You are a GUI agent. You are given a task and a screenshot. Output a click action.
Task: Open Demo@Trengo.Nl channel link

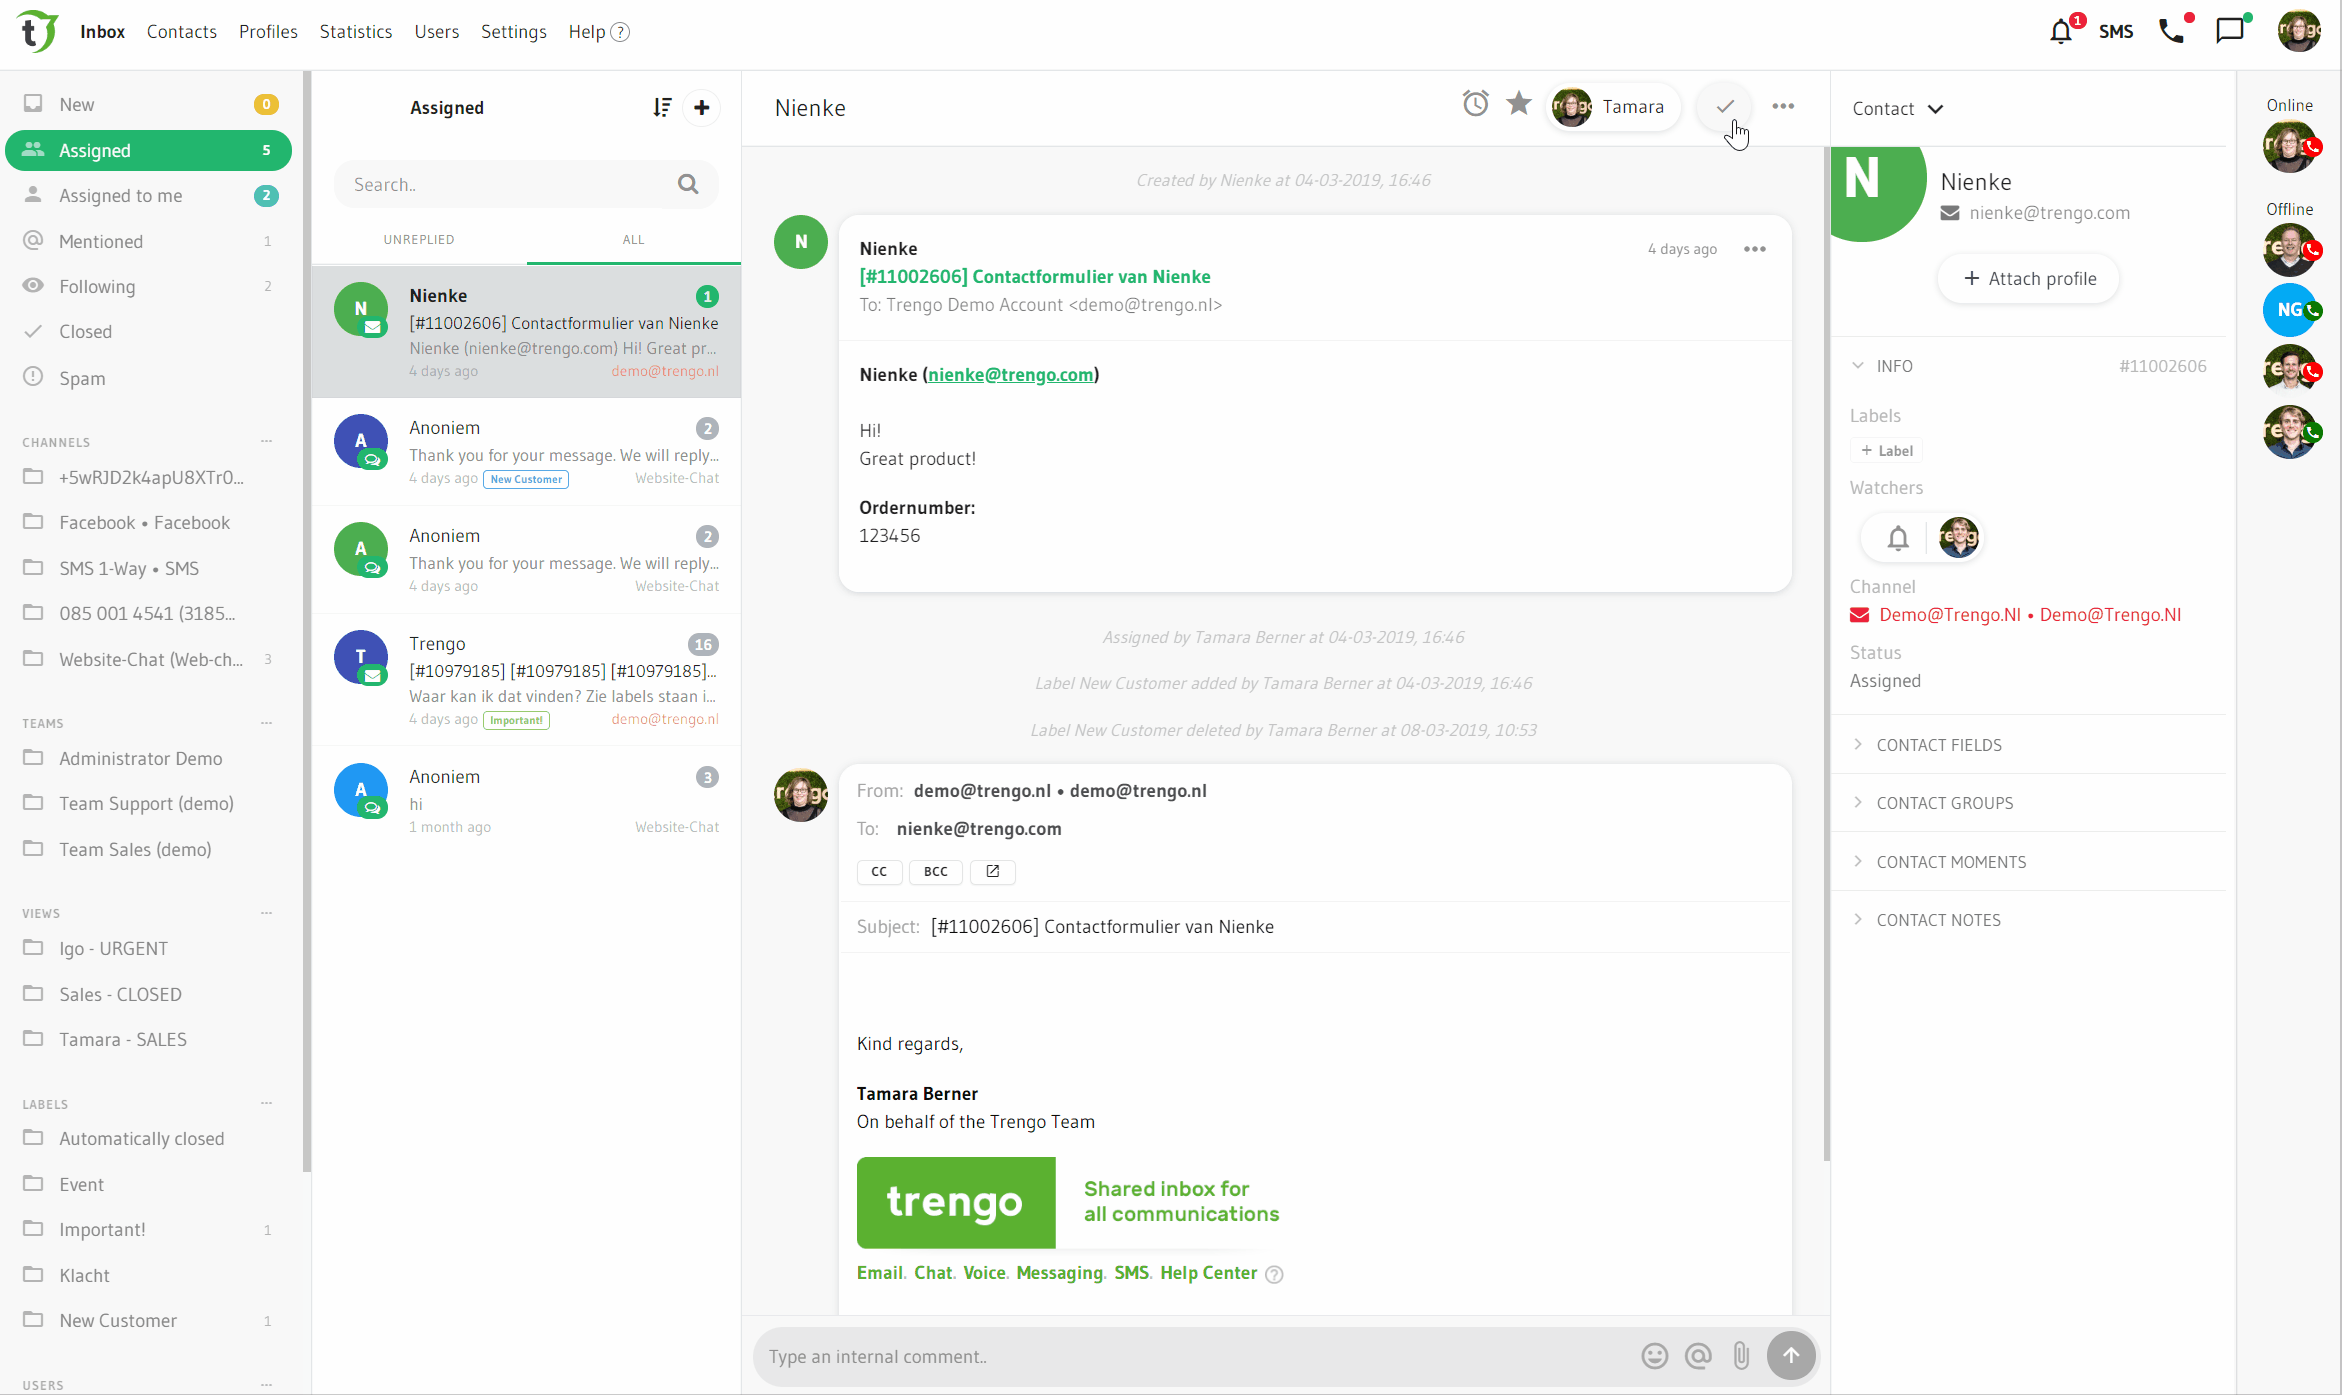[x=2016, y=615]
